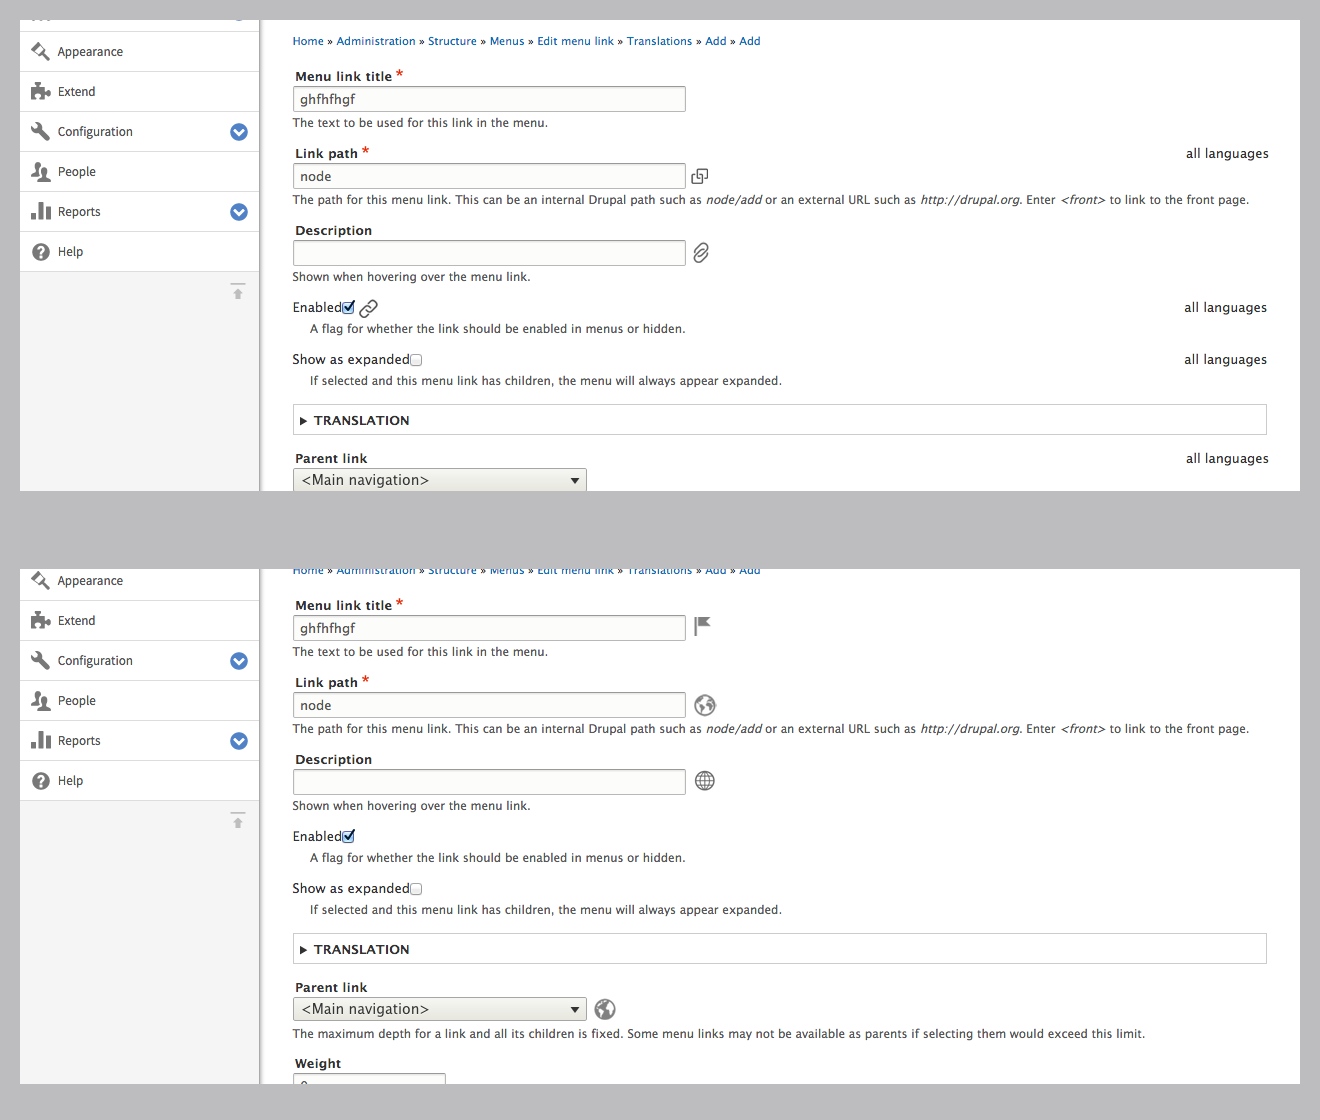Click the wireframe globe icon beside Description field
This screenshot has width=1320, height=1120.
point(705,781)
